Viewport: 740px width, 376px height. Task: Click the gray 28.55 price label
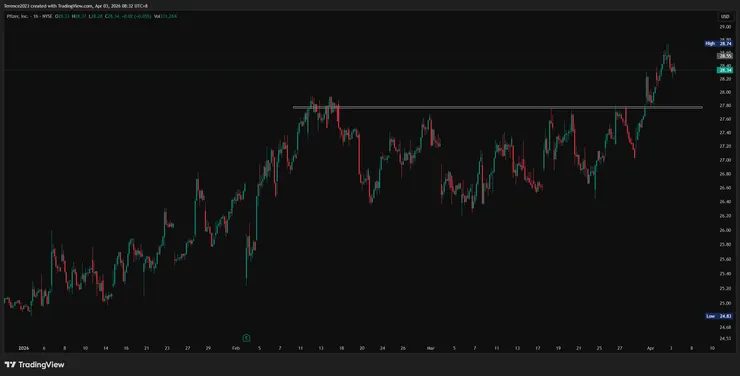point(725,56)
